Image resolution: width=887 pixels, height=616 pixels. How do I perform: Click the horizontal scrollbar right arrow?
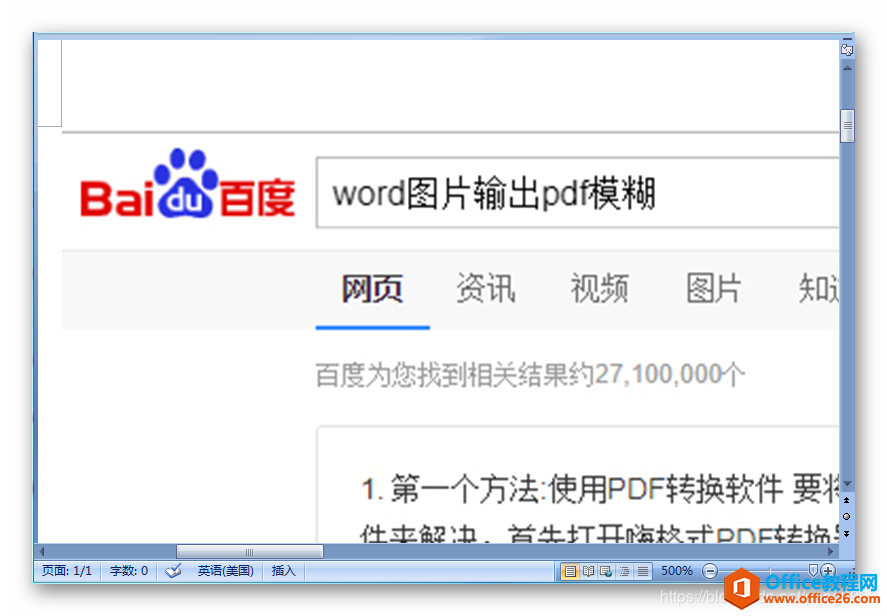tap(830, 551)
